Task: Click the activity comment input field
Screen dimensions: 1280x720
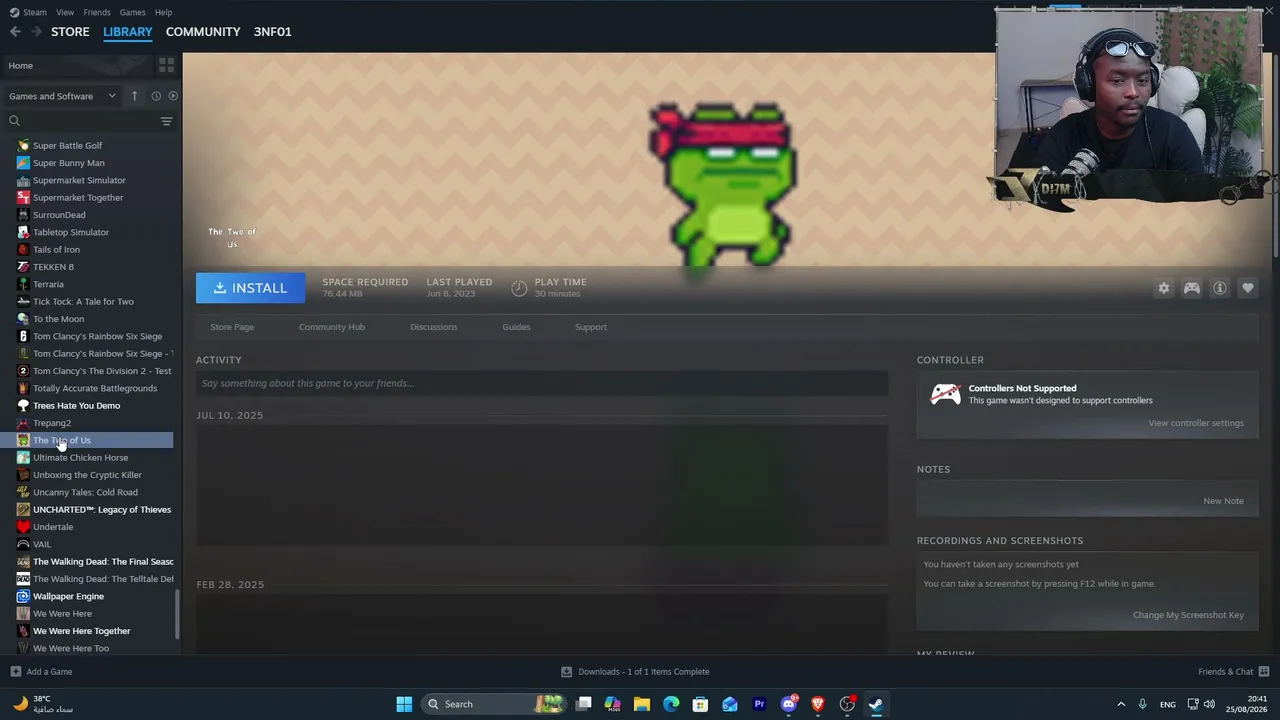Action: click(542, 383)
